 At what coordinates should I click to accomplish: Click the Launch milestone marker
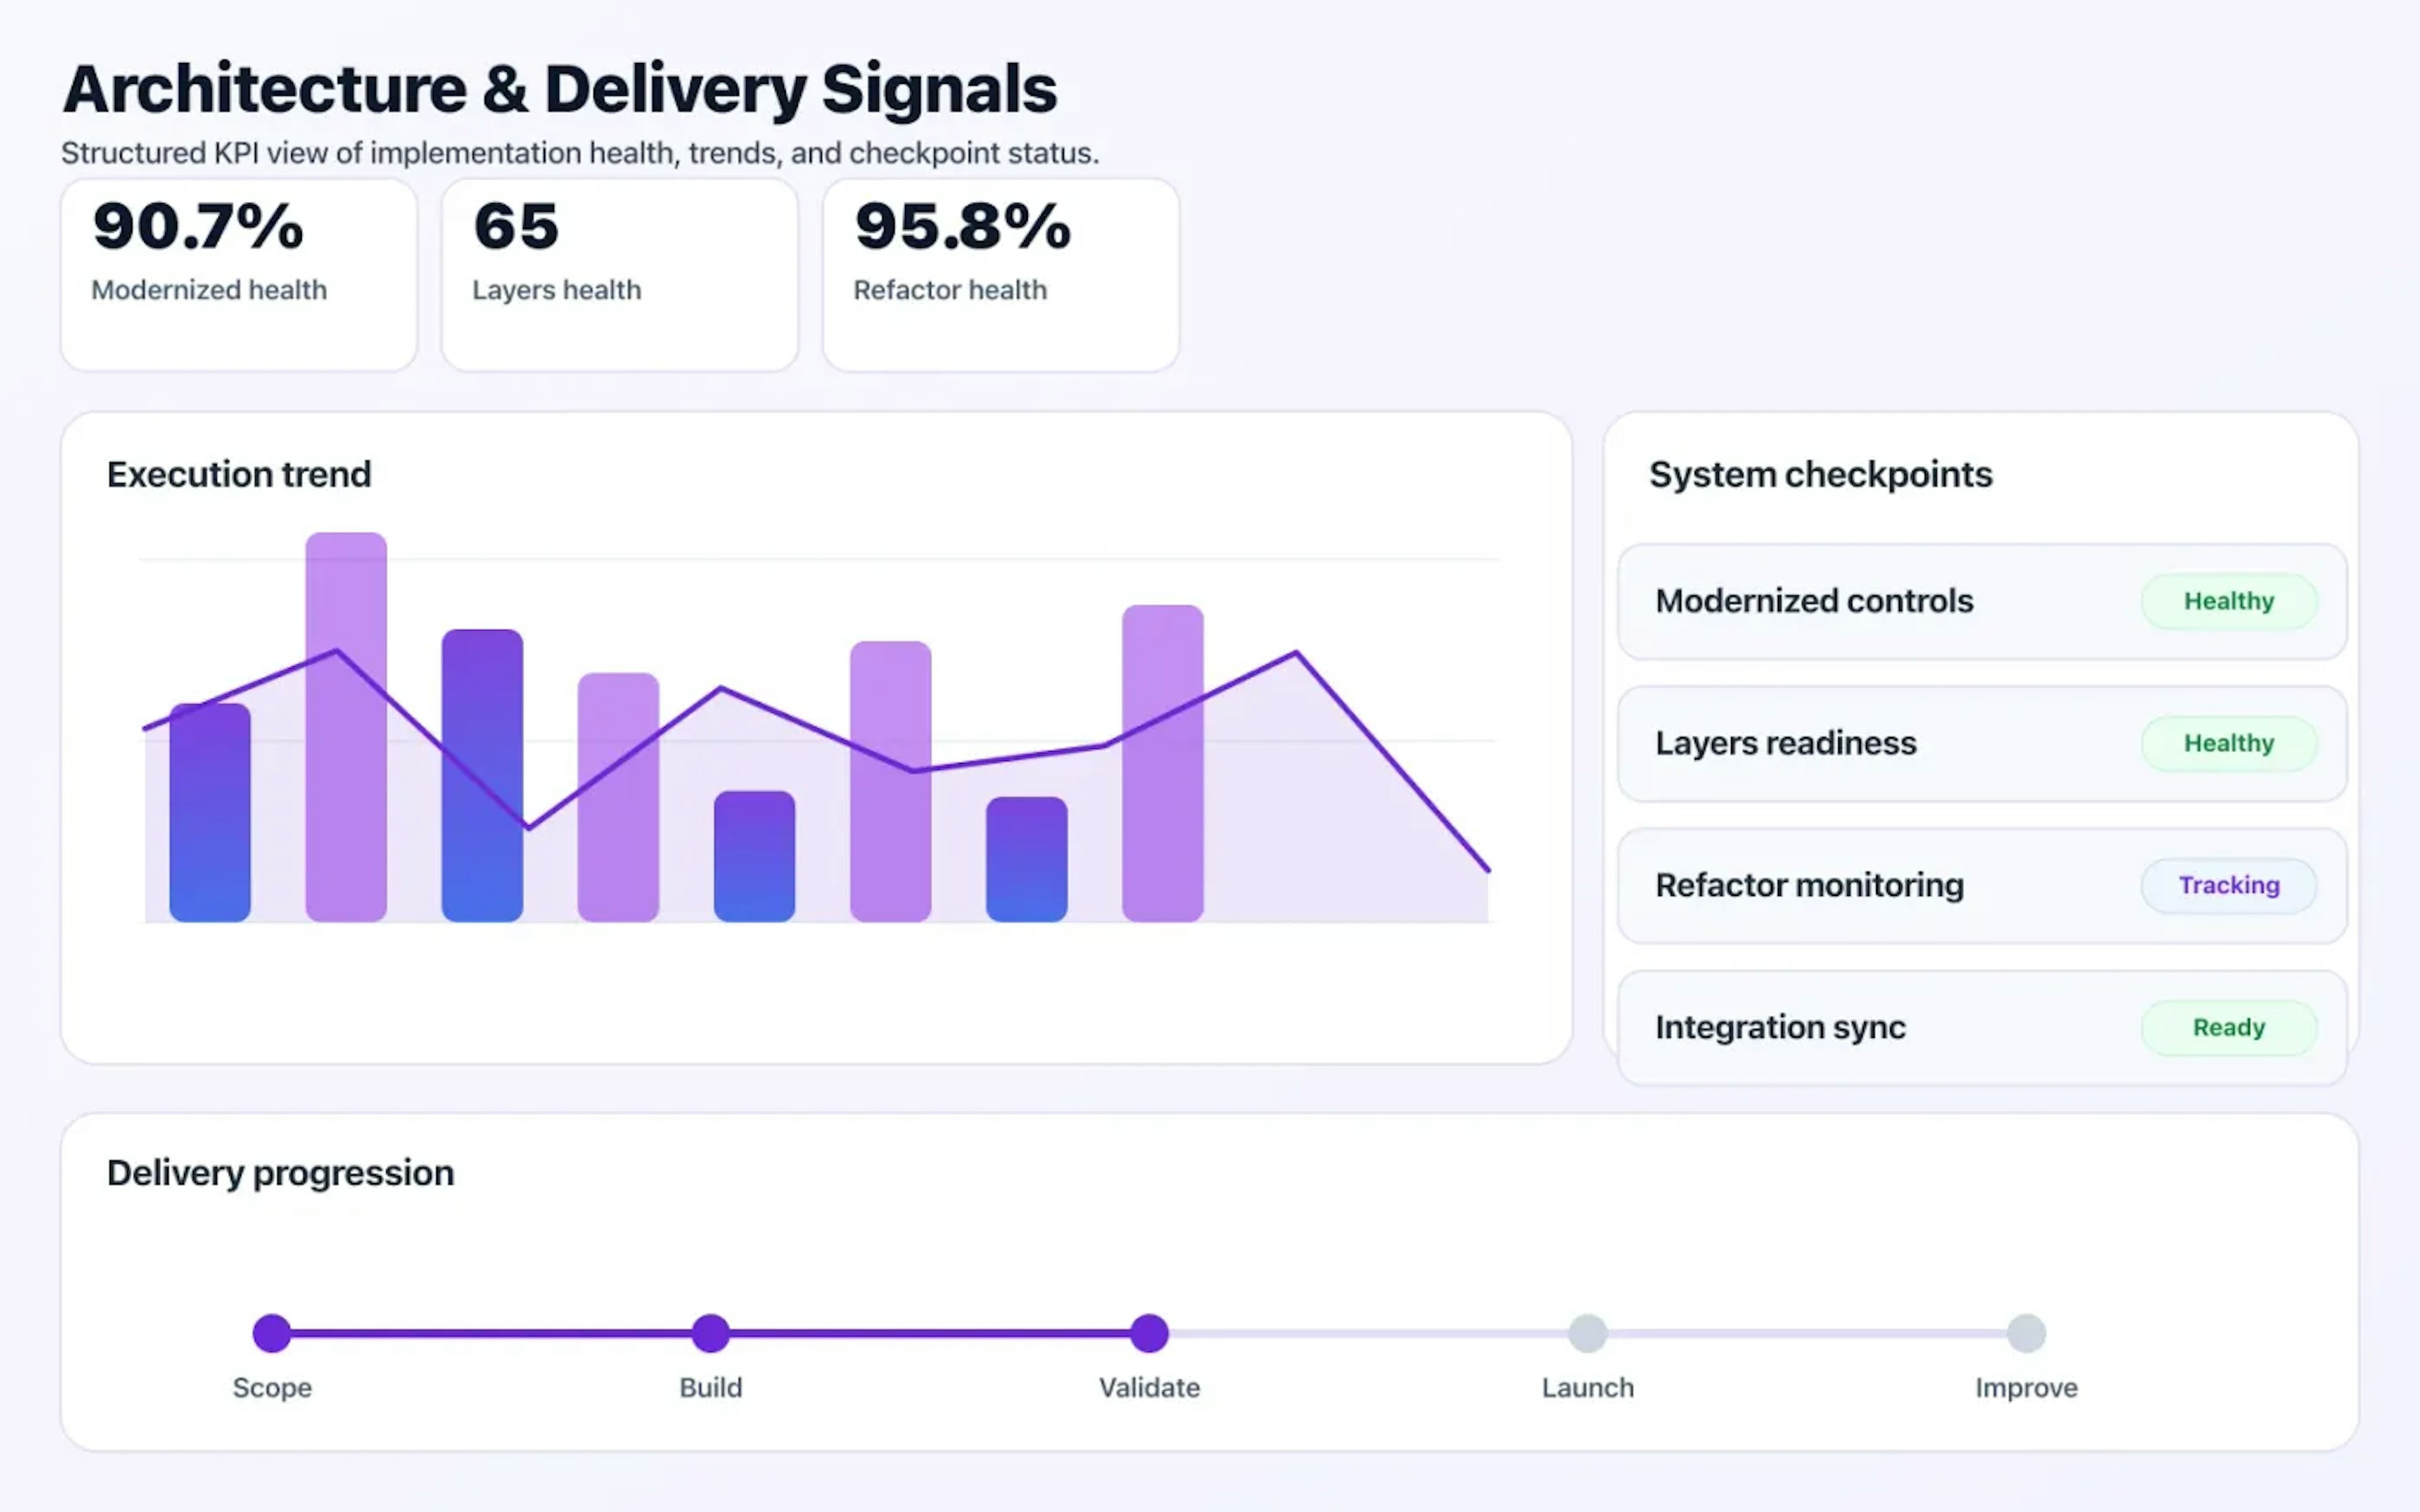1588,1332
